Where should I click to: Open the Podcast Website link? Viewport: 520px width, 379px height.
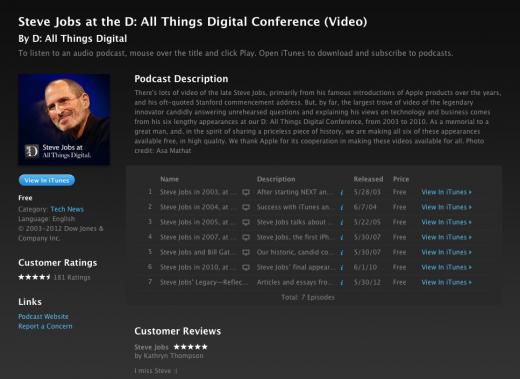tap(43, 316)
